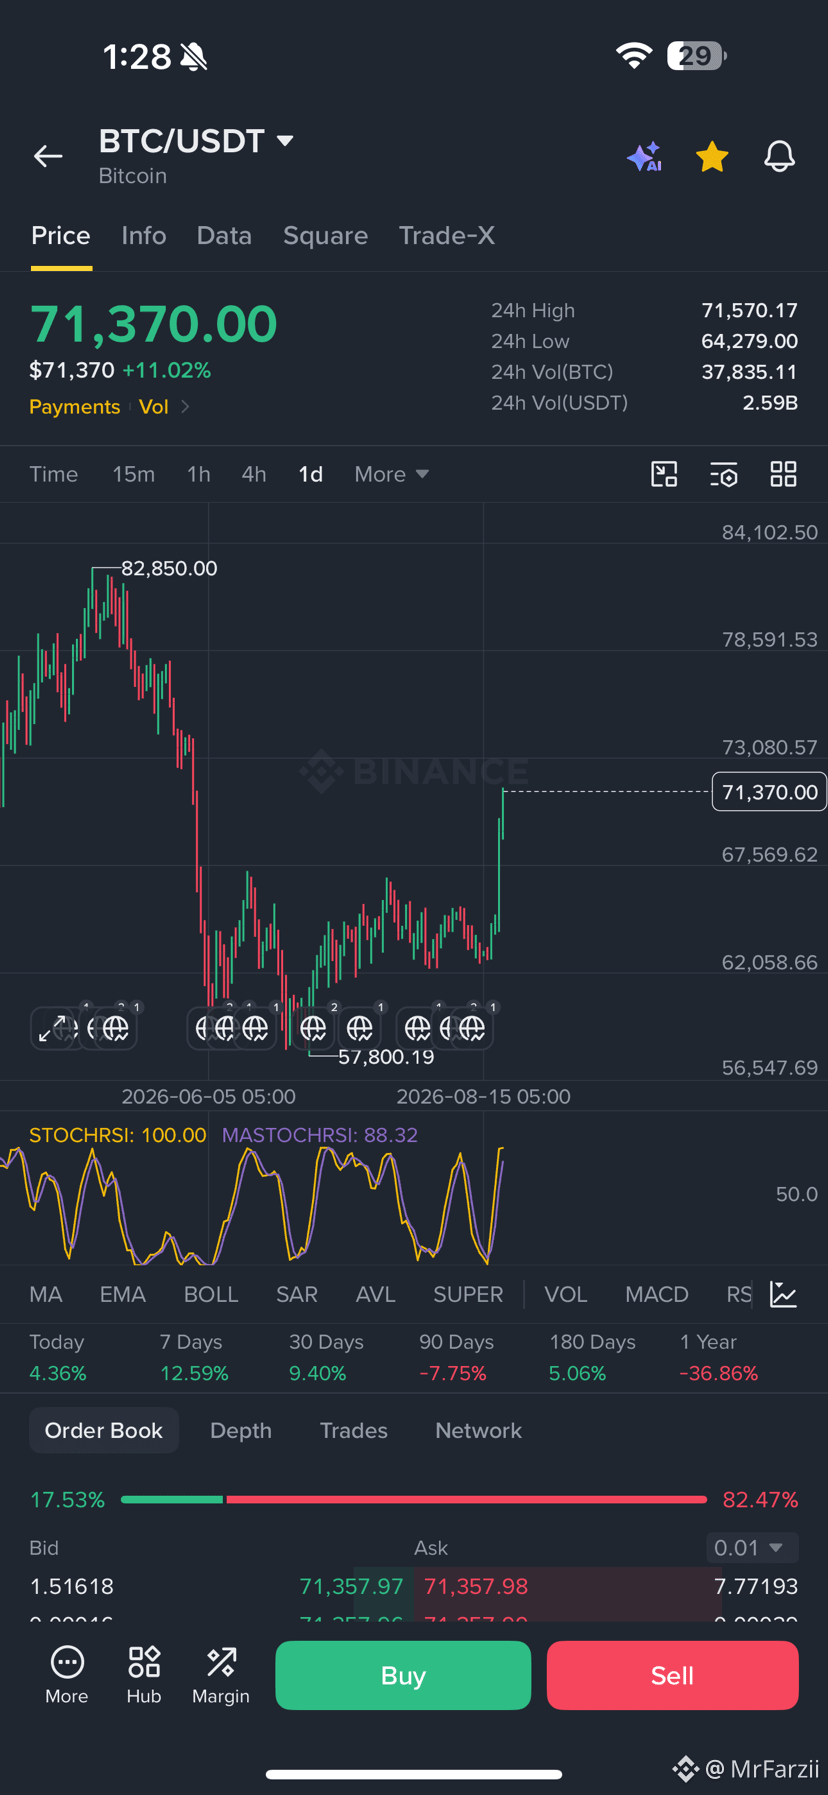The height and width of the screenshot is (1795, 828).
Task: Open the Vol link with chevron
Action: [x=164, y=407]
